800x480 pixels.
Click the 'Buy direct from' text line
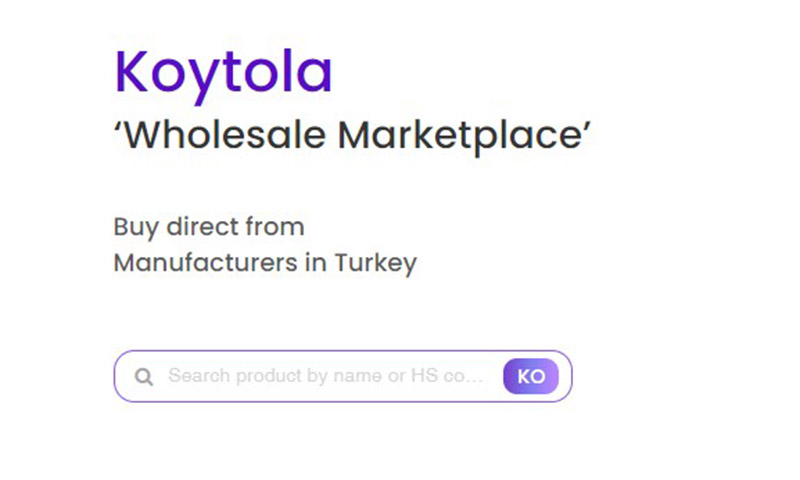tap(209, 228)
